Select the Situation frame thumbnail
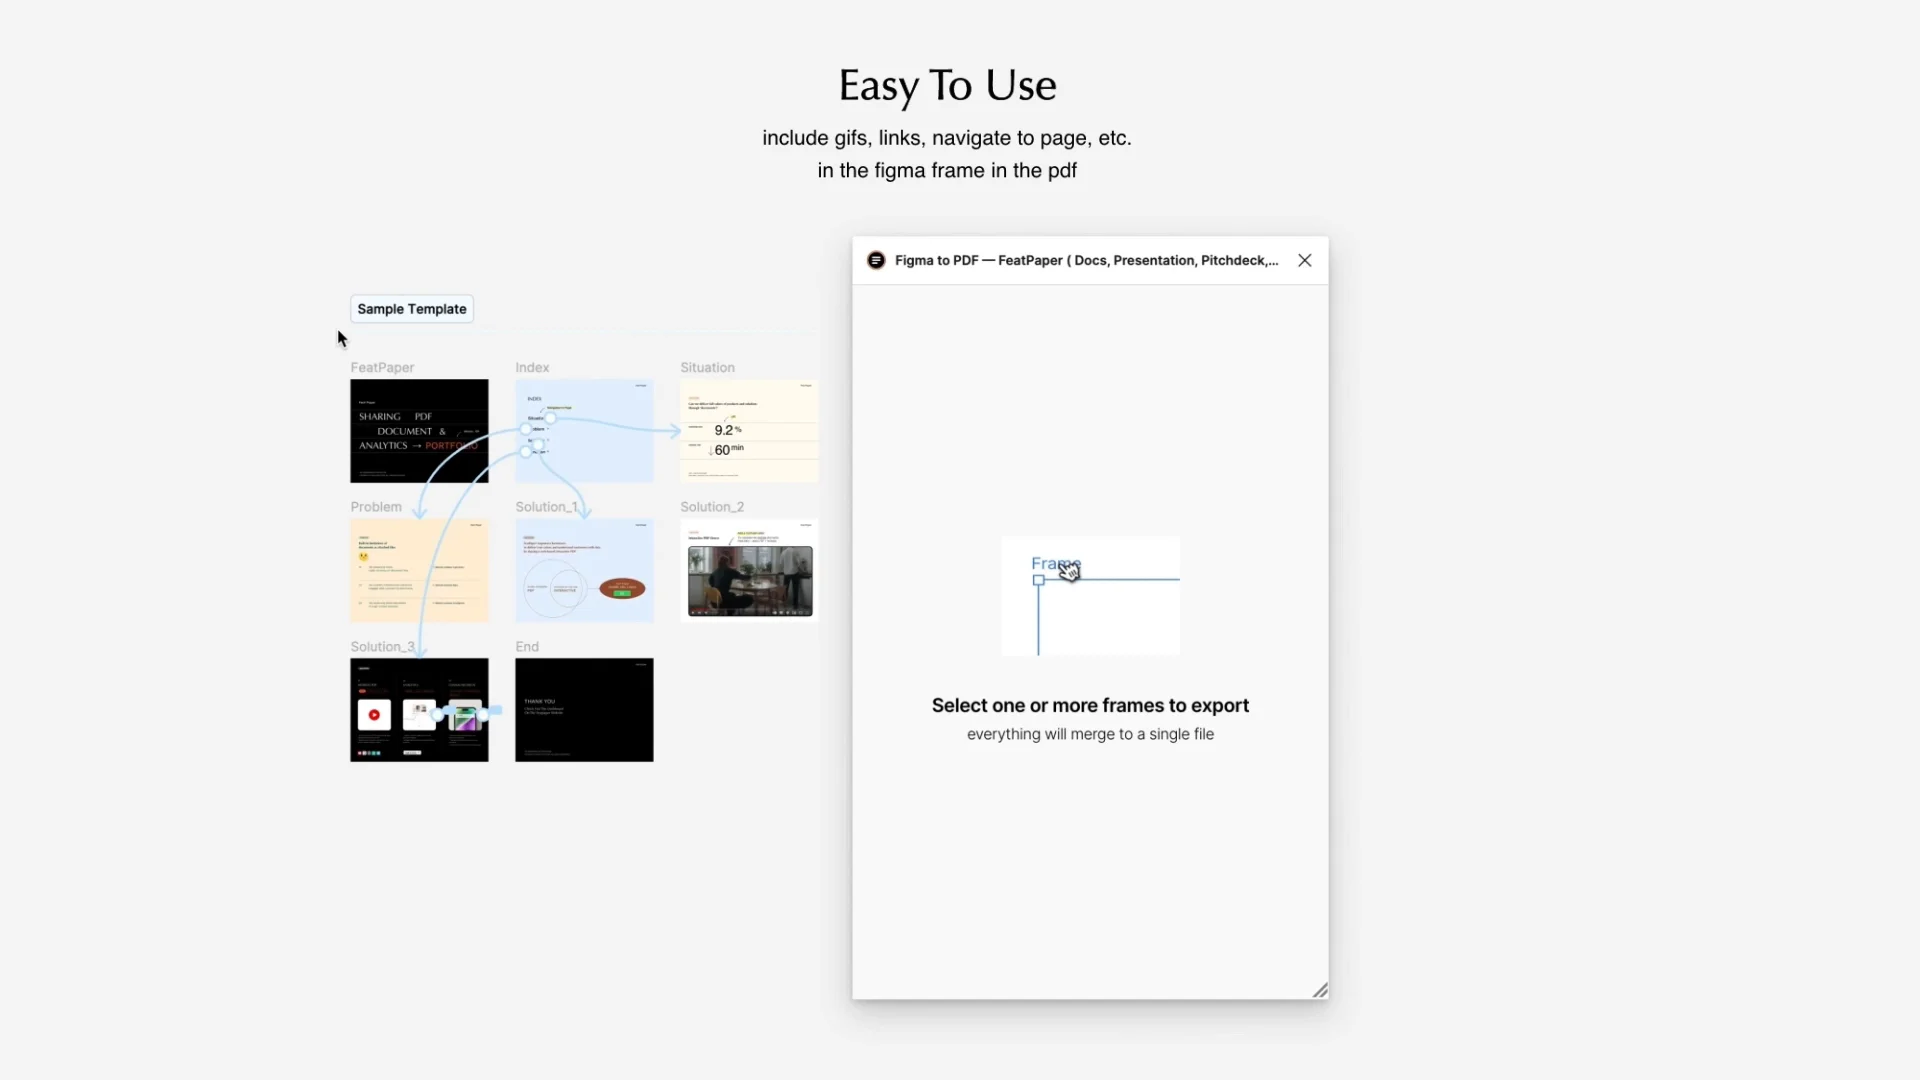 pyautogui.click(x=748, y=432)
